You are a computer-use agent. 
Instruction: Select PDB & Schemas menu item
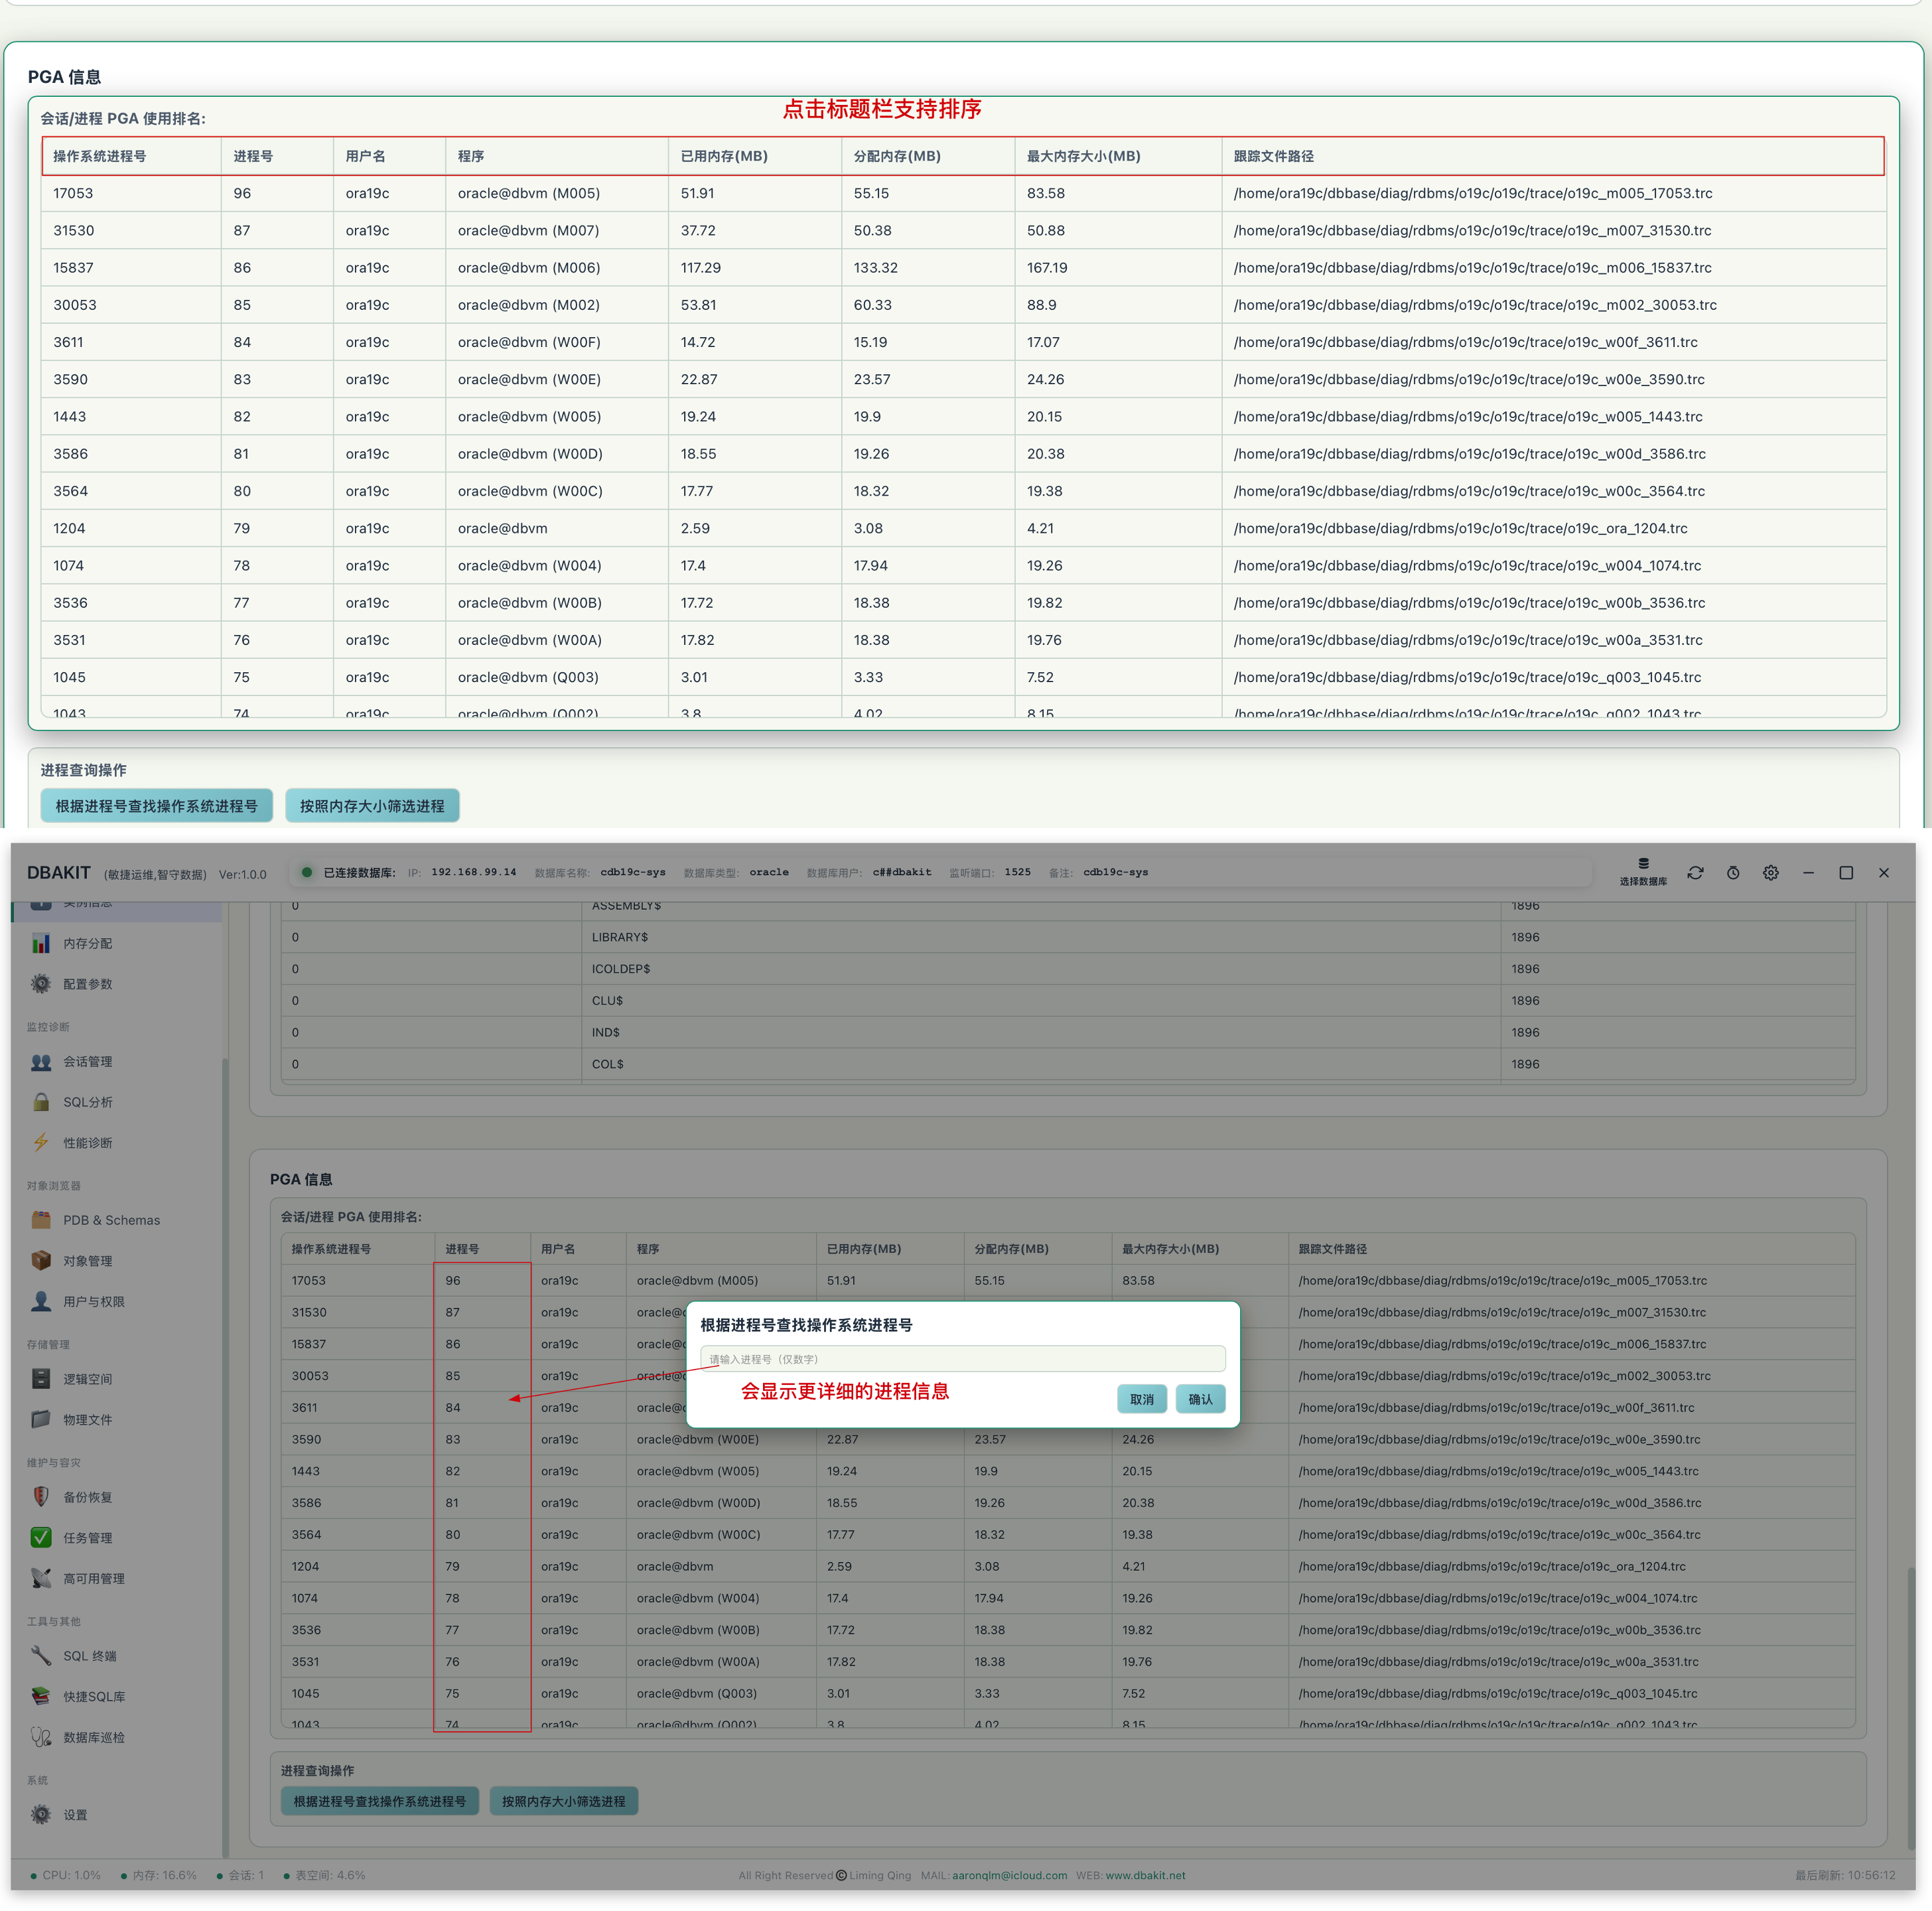111,1220
